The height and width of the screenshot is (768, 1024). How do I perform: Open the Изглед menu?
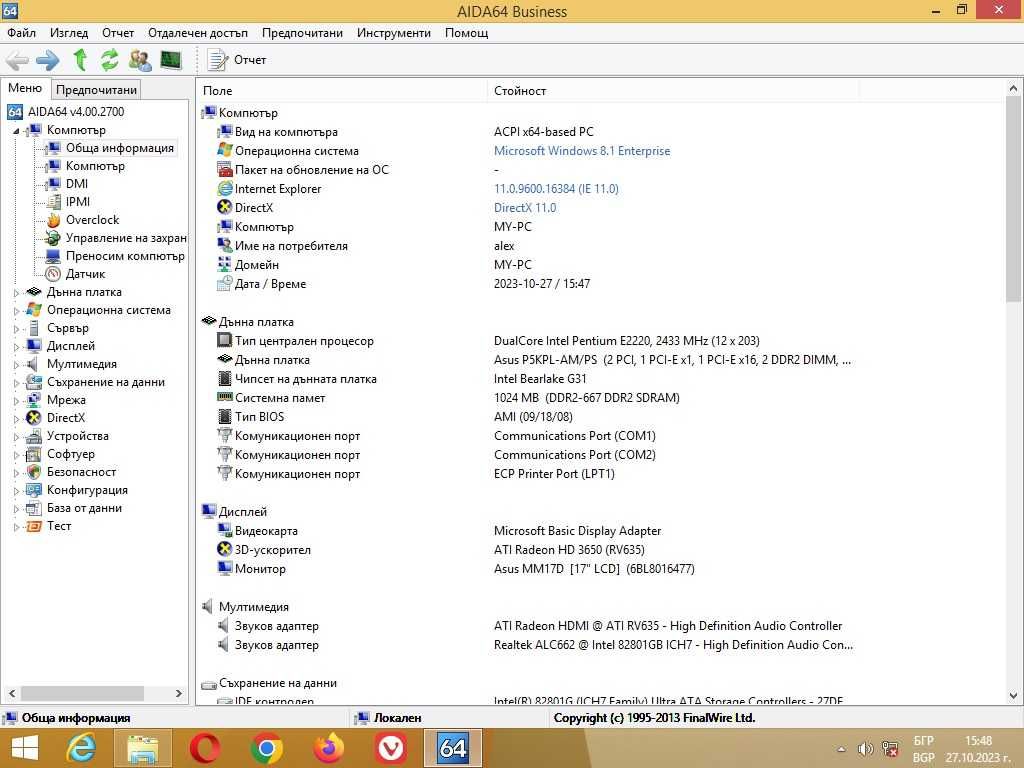pyautogui.click(x=69, y=33)
